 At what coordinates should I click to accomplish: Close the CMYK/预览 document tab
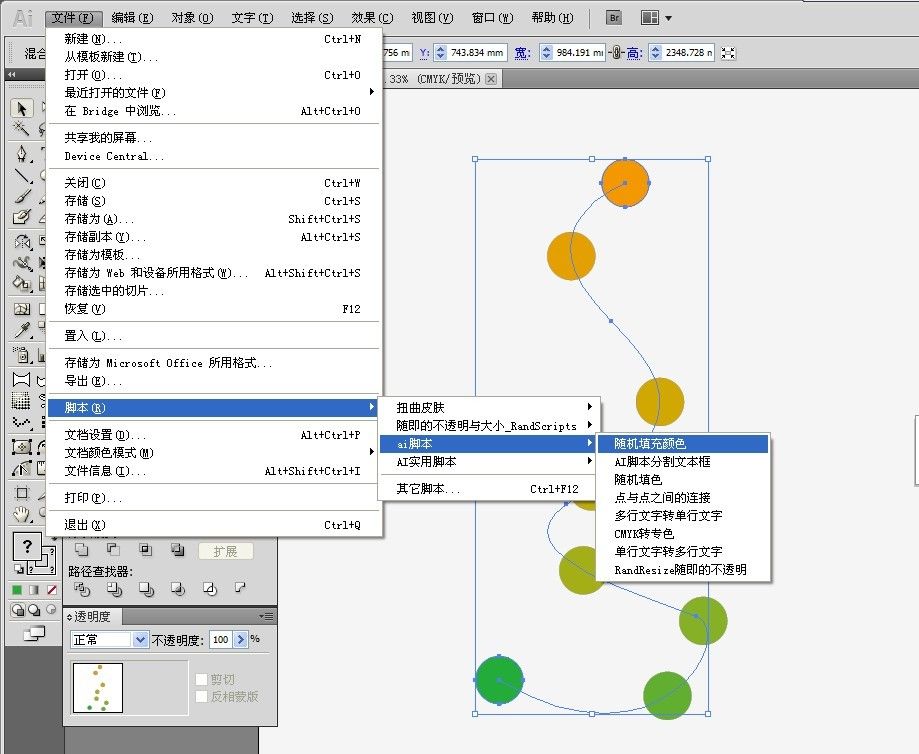(x=491, y=79)
